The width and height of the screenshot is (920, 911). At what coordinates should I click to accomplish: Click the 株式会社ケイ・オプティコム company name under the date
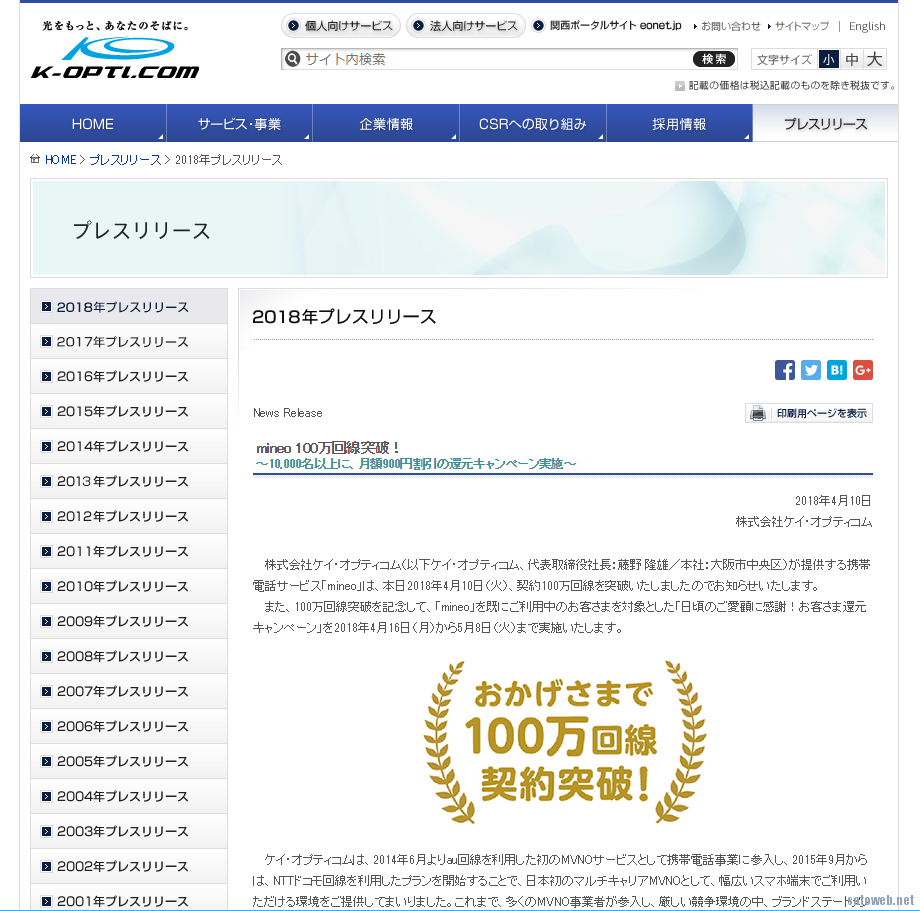coord(804,521)
